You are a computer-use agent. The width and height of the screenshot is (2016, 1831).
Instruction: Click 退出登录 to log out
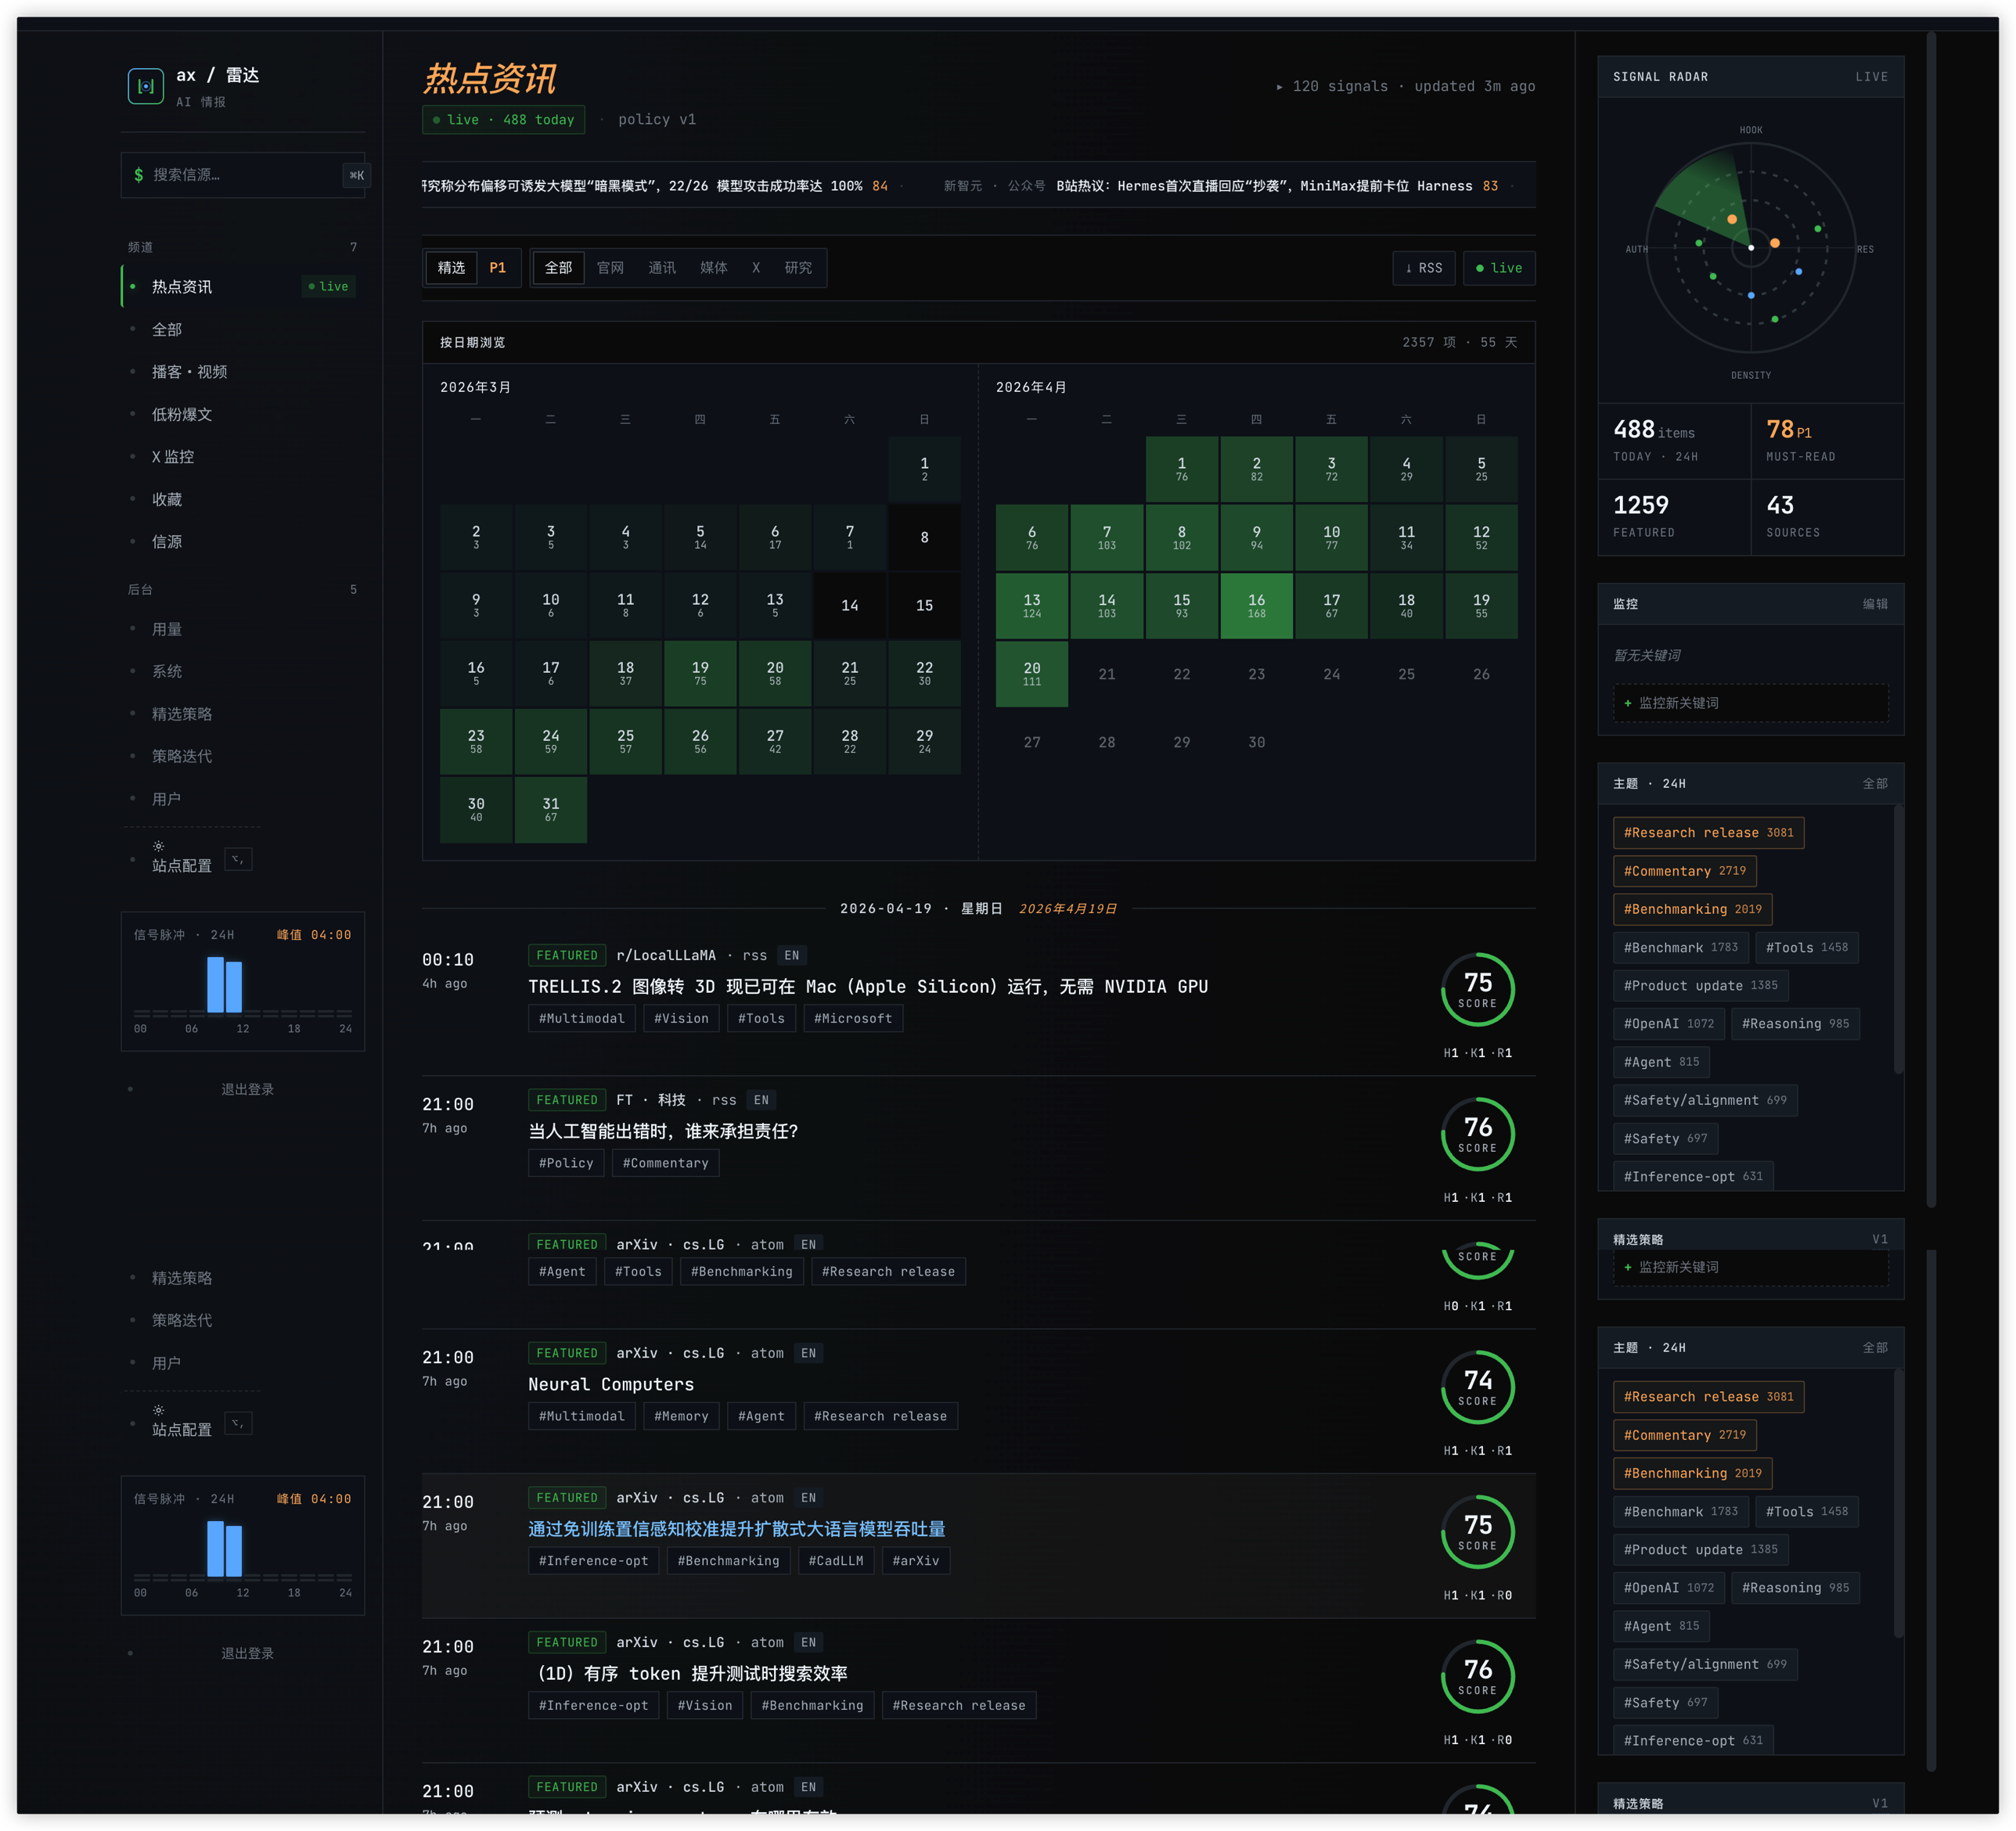pyautogui.click(x=247, y=1089)
